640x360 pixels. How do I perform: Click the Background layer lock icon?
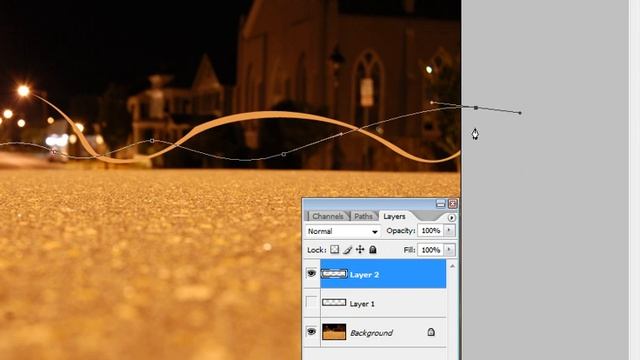pos(431,332)
